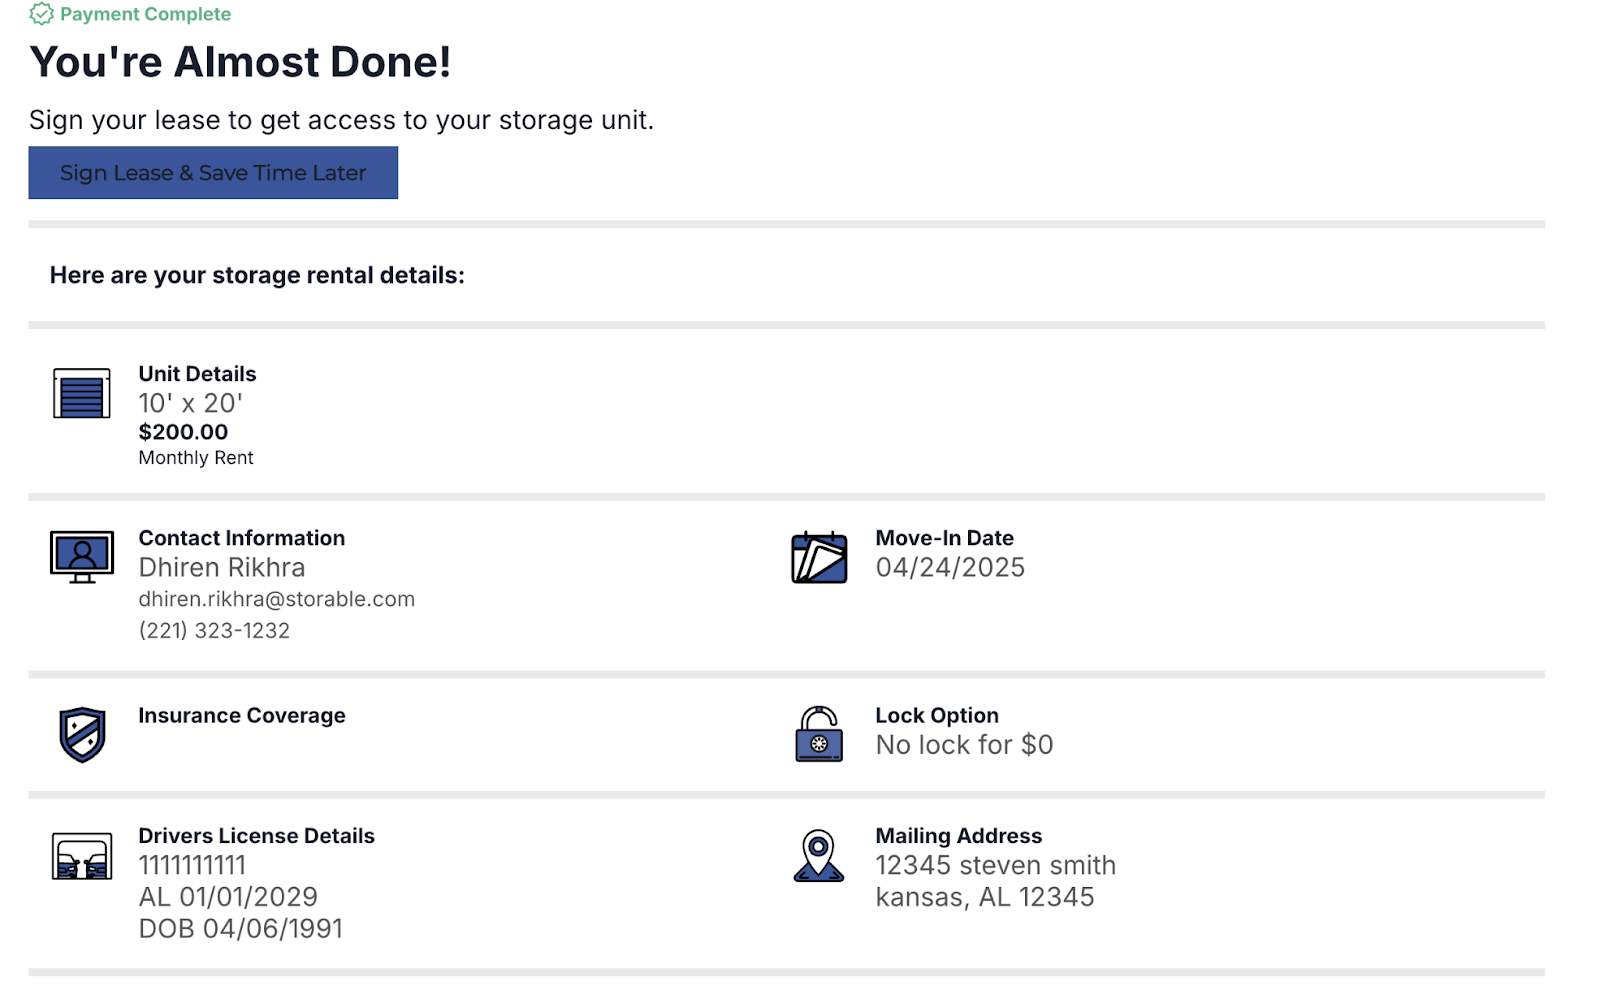
Task: Click the move-in date calendar icon
Action: click(x=819, y=558)
